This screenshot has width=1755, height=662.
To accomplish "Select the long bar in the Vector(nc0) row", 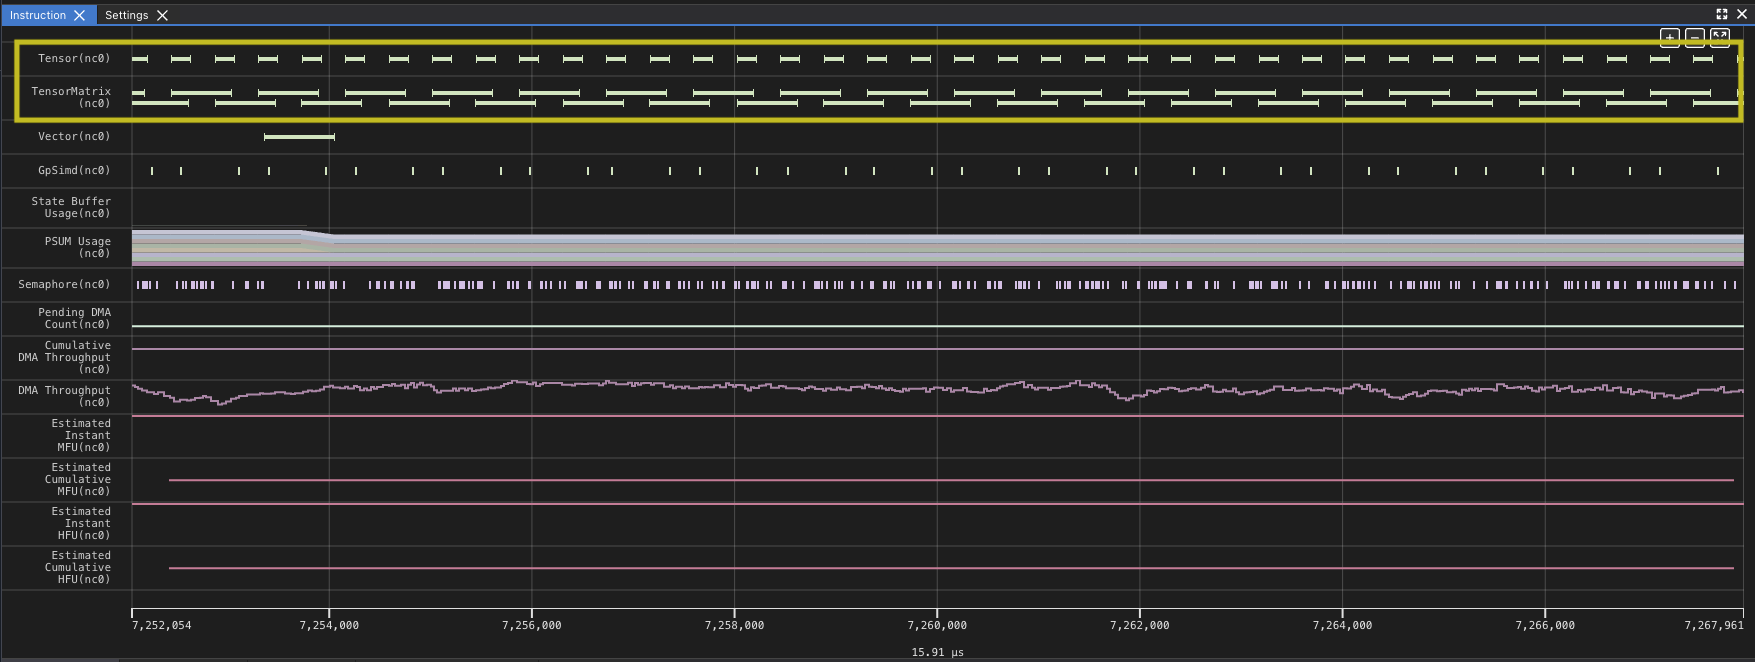I will 299,137.
